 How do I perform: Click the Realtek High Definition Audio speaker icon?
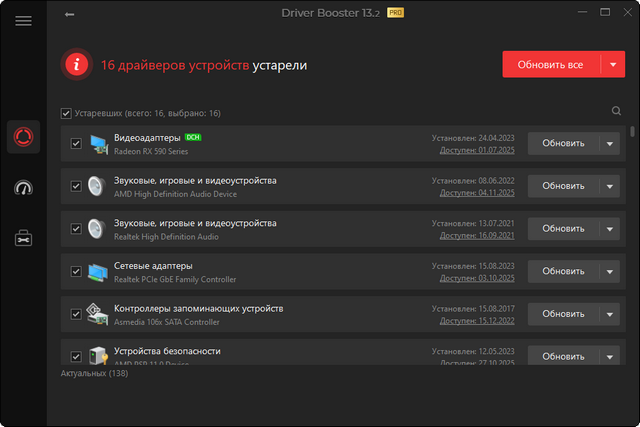click(x=97, y=229)
